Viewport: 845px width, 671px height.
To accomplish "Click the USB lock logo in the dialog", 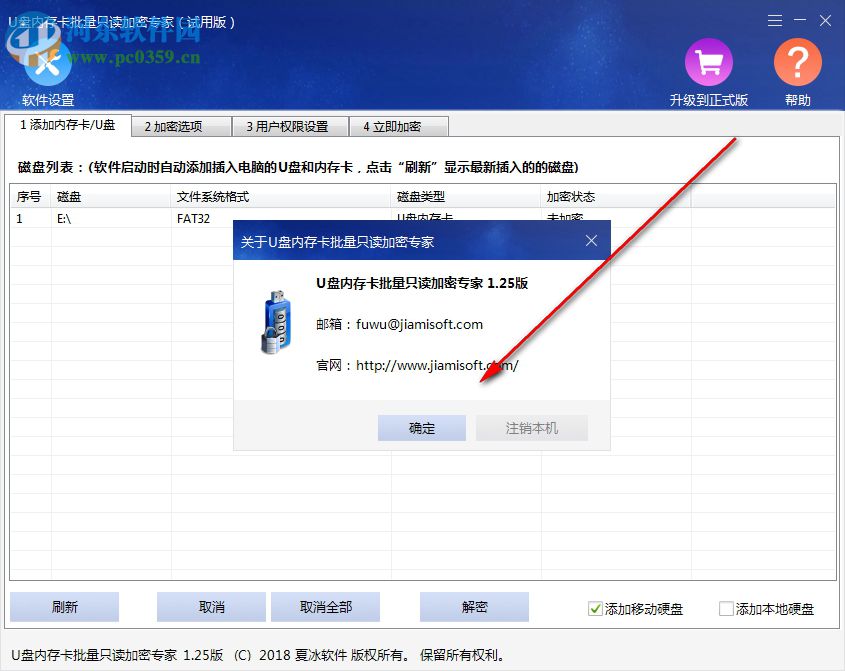I will [279, 321].
